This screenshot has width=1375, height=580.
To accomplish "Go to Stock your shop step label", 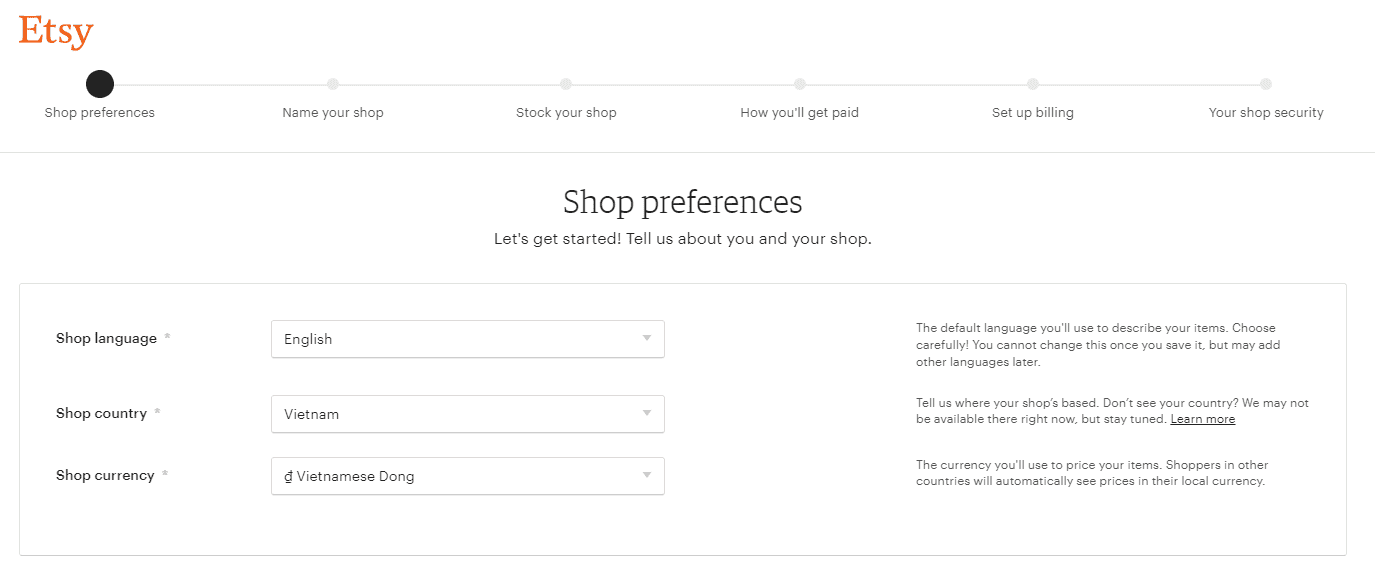I will (x=566, y=113).
